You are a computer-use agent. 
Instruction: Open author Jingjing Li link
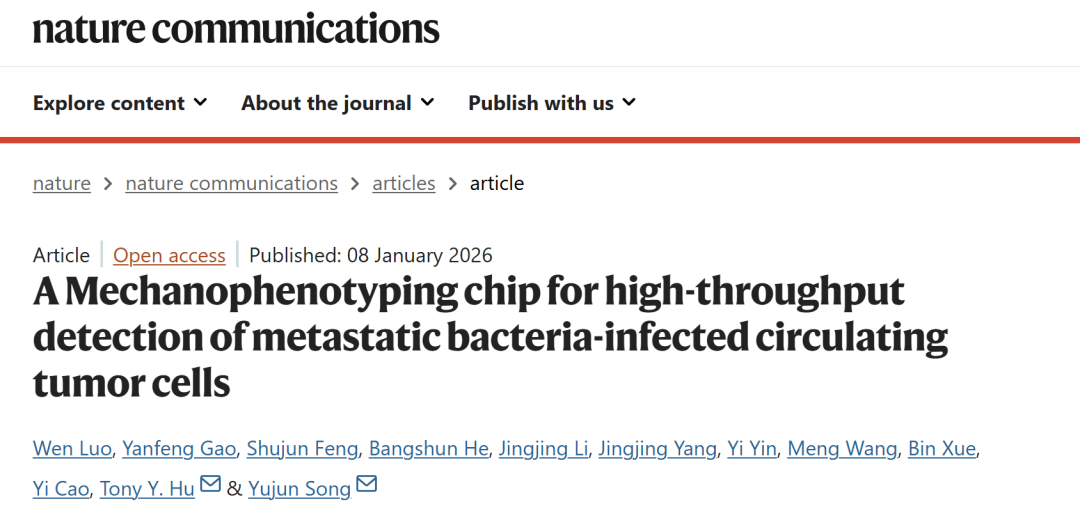543,448
